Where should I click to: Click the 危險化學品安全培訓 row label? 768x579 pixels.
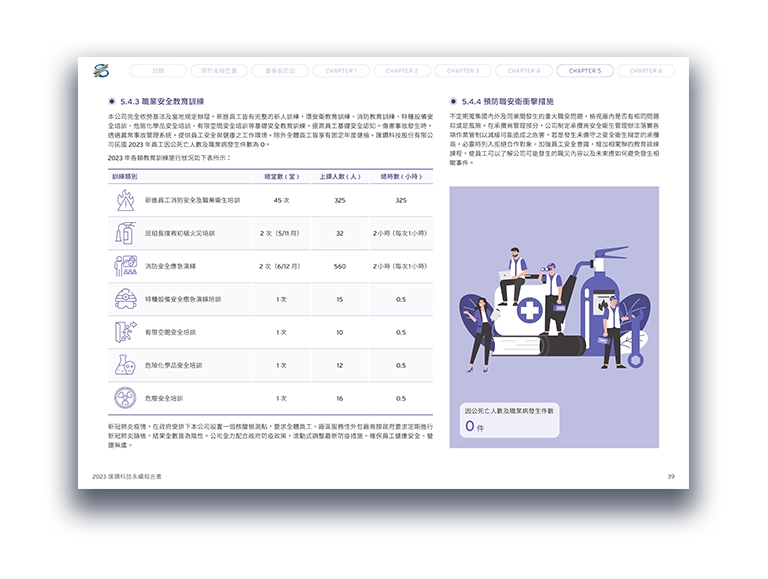(x=173, y=365)
